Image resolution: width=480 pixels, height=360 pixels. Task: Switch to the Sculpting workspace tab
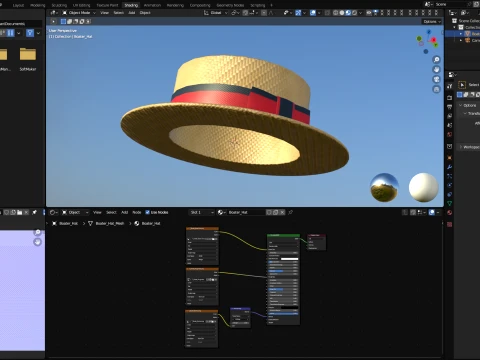59,5
